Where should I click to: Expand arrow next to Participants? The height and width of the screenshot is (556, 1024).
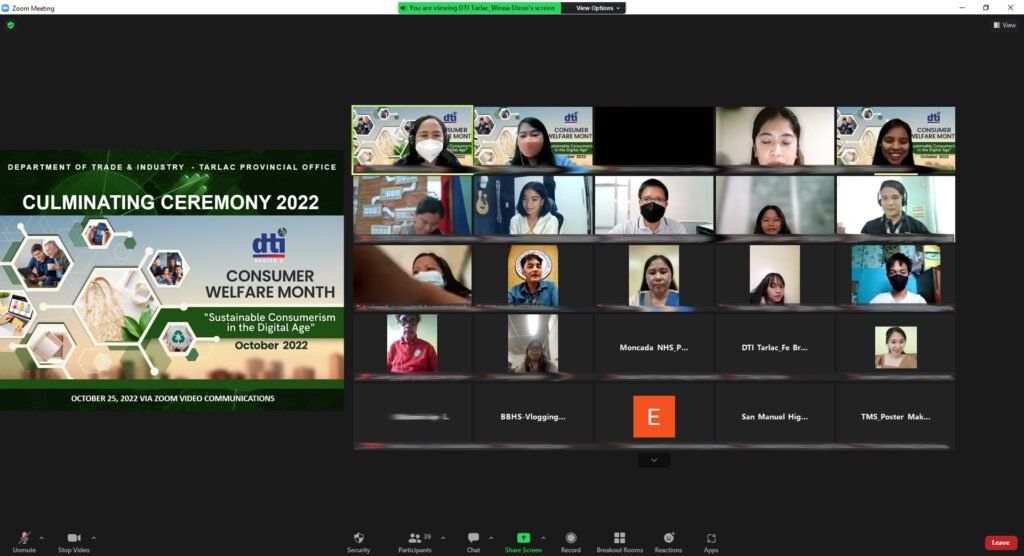coord(443,538)
